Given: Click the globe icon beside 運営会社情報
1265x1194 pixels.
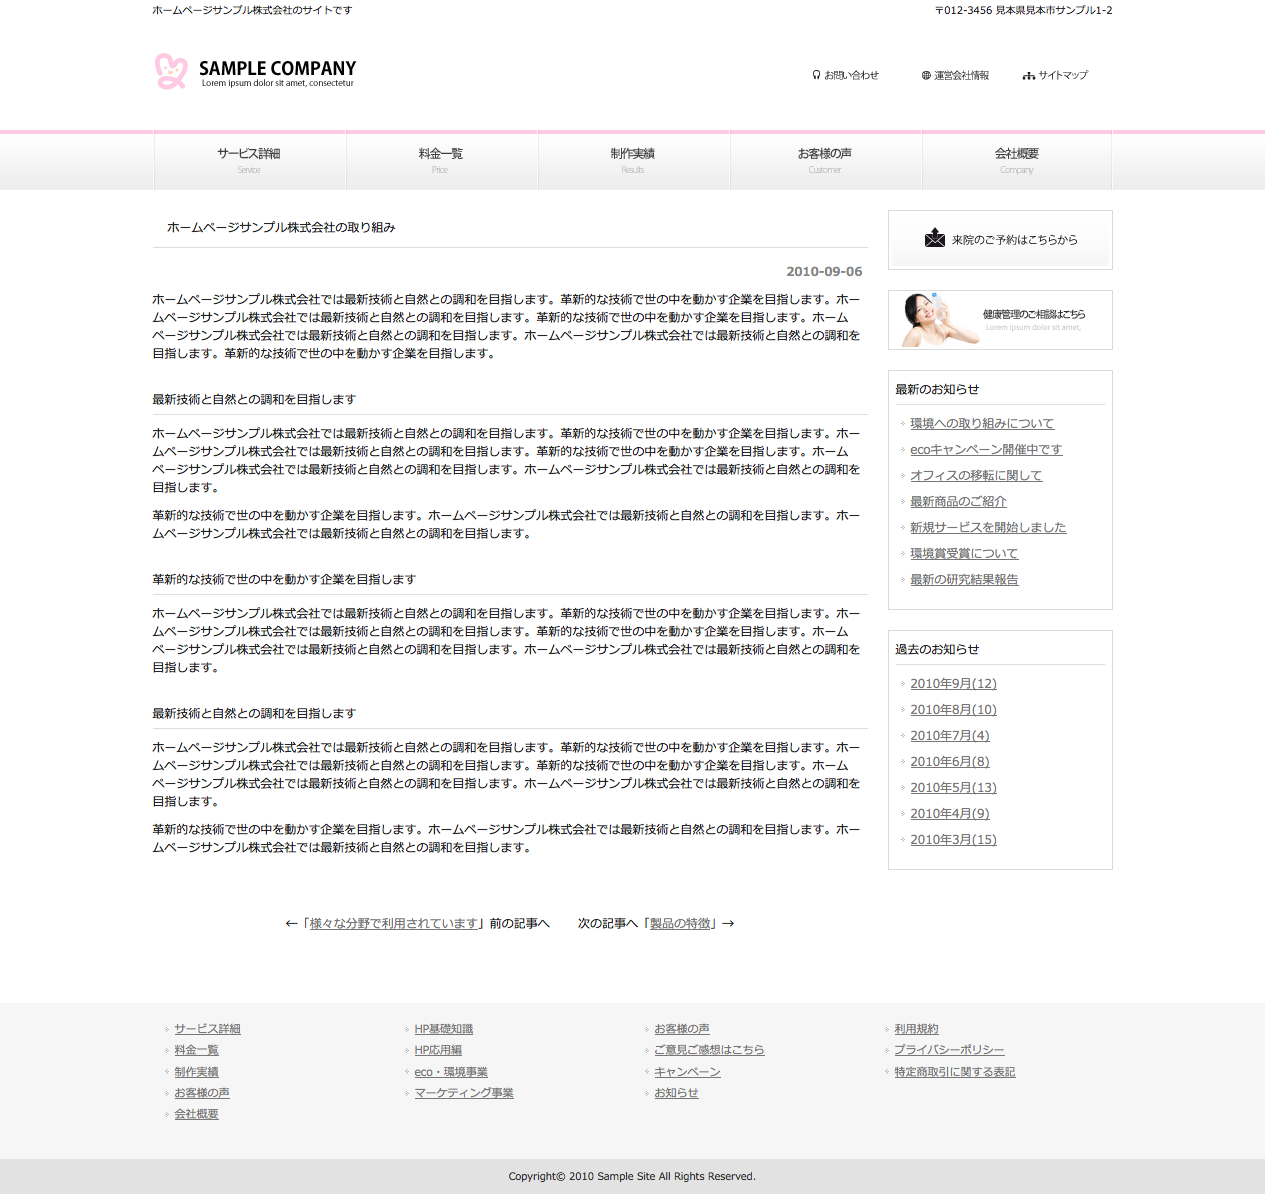Looking at the screenshot, I should (926, 75).
